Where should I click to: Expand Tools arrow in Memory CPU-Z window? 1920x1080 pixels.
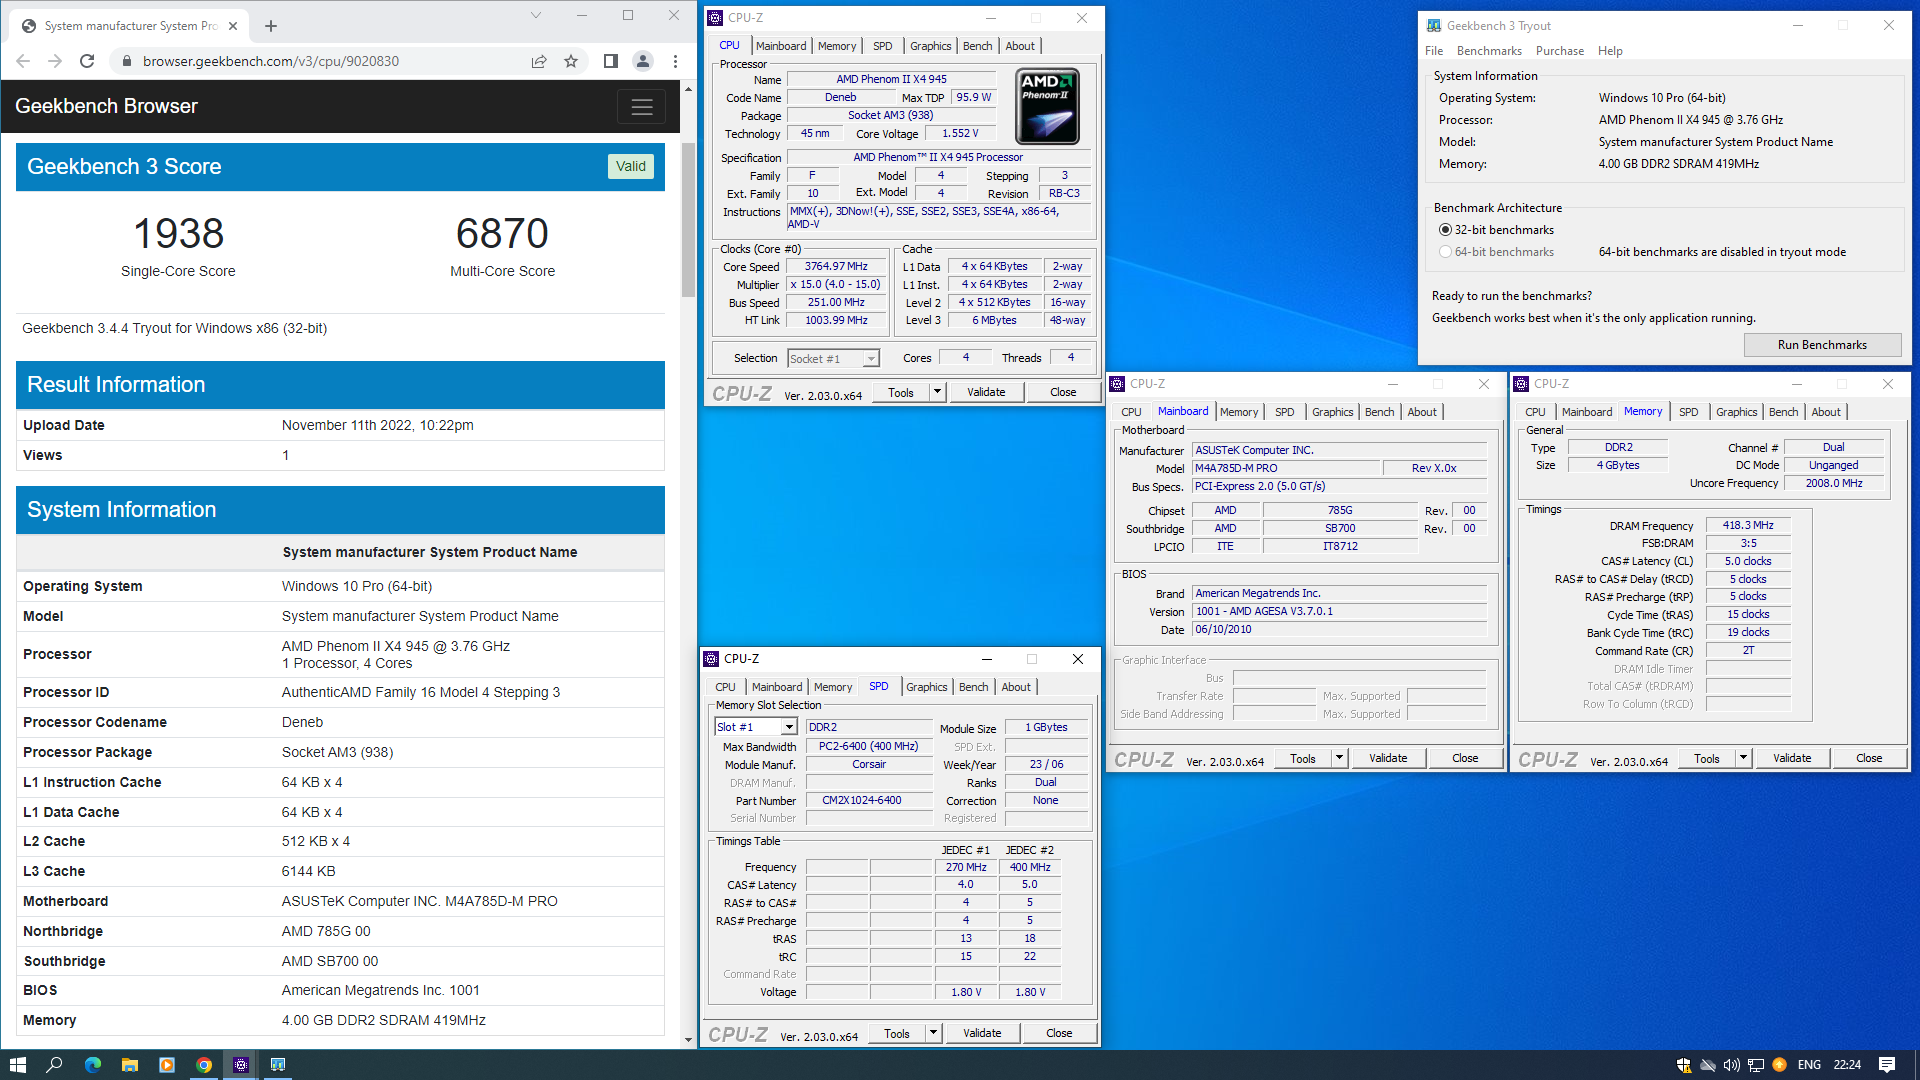point(1743,758)
